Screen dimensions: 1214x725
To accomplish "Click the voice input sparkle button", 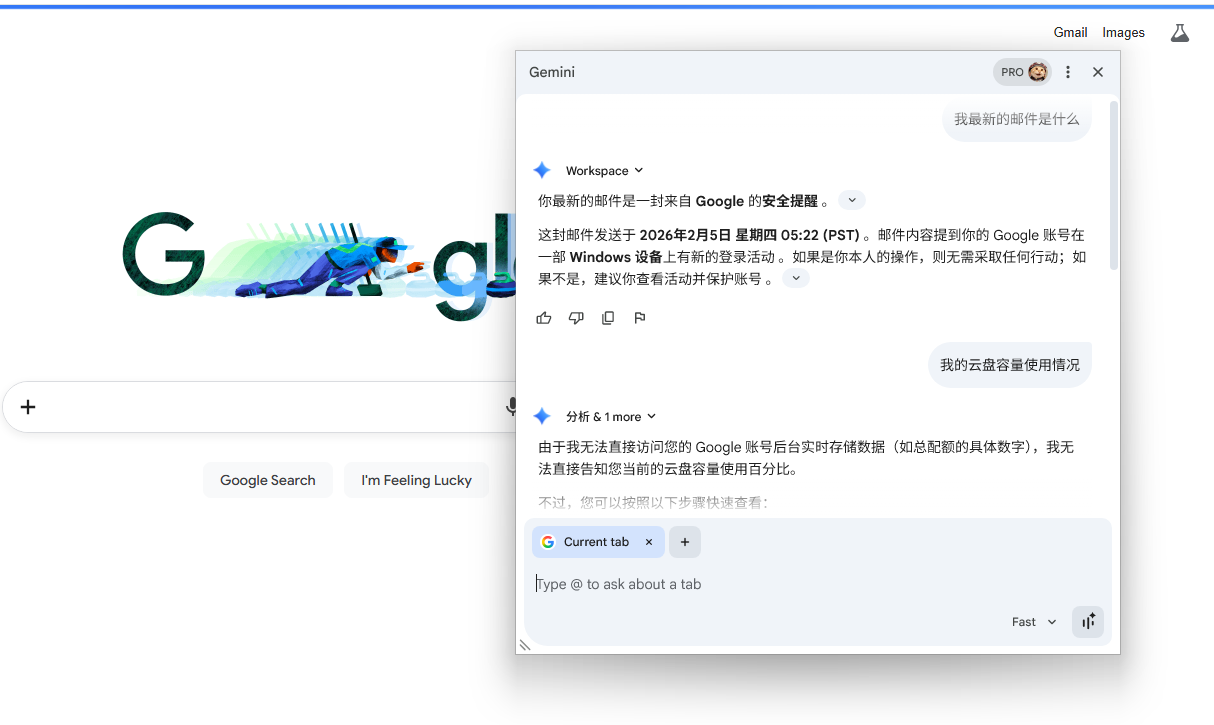I will [1088, 621].
